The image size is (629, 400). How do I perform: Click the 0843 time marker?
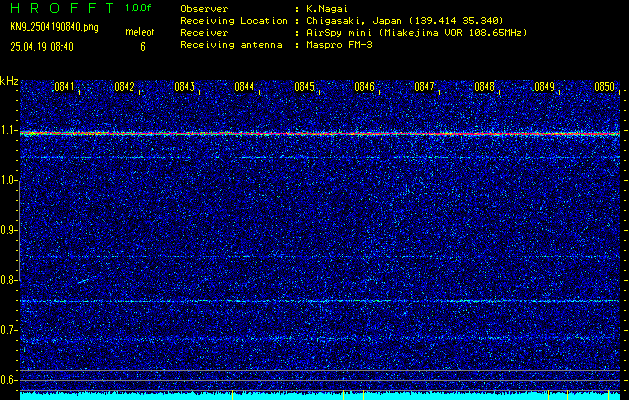(185, 87)
